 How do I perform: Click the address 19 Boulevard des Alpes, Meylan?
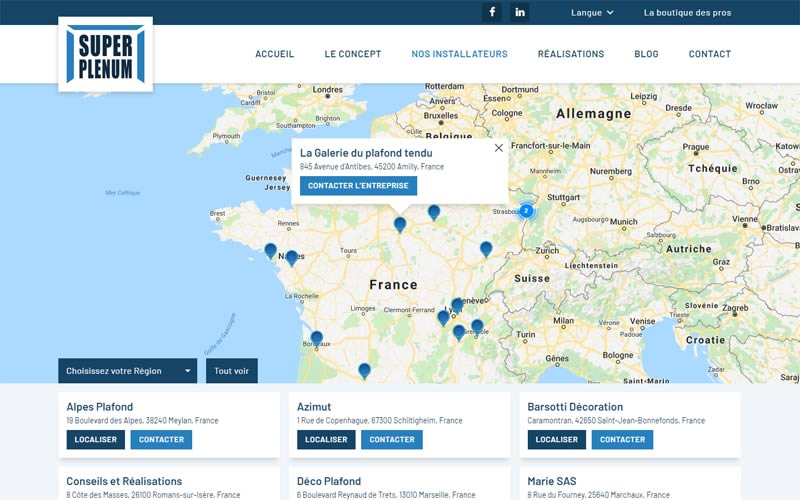pos(142,420)
